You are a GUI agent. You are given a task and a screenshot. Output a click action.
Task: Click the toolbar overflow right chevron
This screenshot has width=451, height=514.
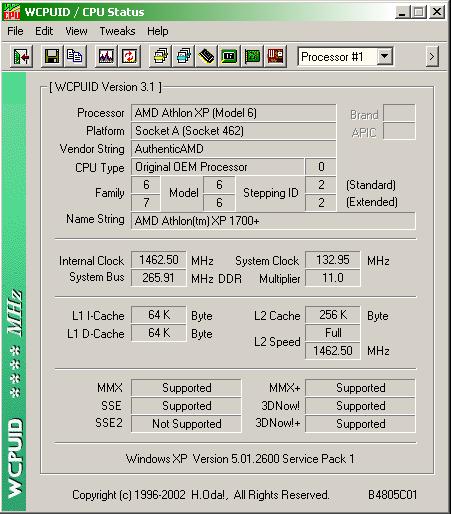(432, 57)
